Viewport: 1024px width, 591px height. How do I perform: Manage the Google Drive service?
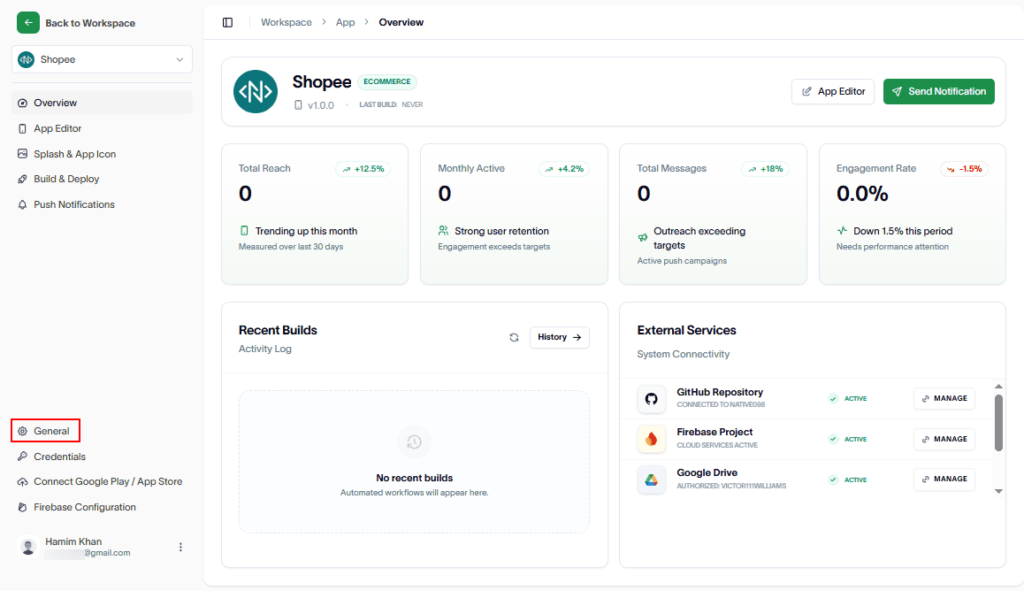point(944,479)
